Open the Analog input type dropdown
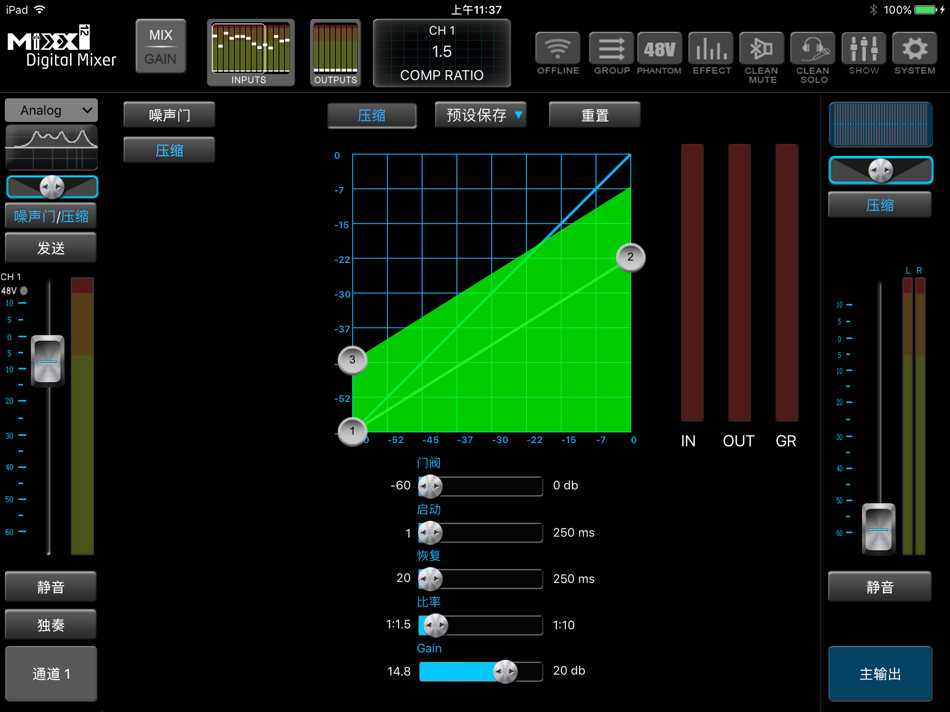Image resolution: width=950 pixels, height=712 pixels. pos(51,110)
